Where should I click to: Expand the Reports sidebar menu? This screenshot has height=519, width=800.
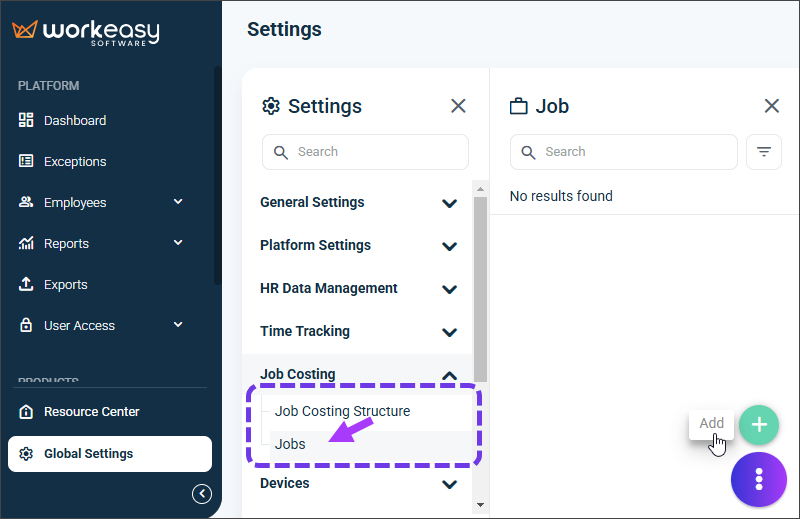tap(178, 242)
